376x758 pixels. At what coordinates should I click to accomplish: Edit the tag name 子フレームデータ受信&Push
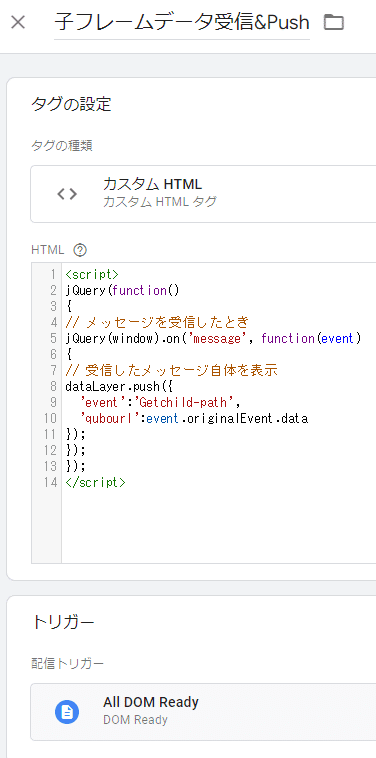182,22
